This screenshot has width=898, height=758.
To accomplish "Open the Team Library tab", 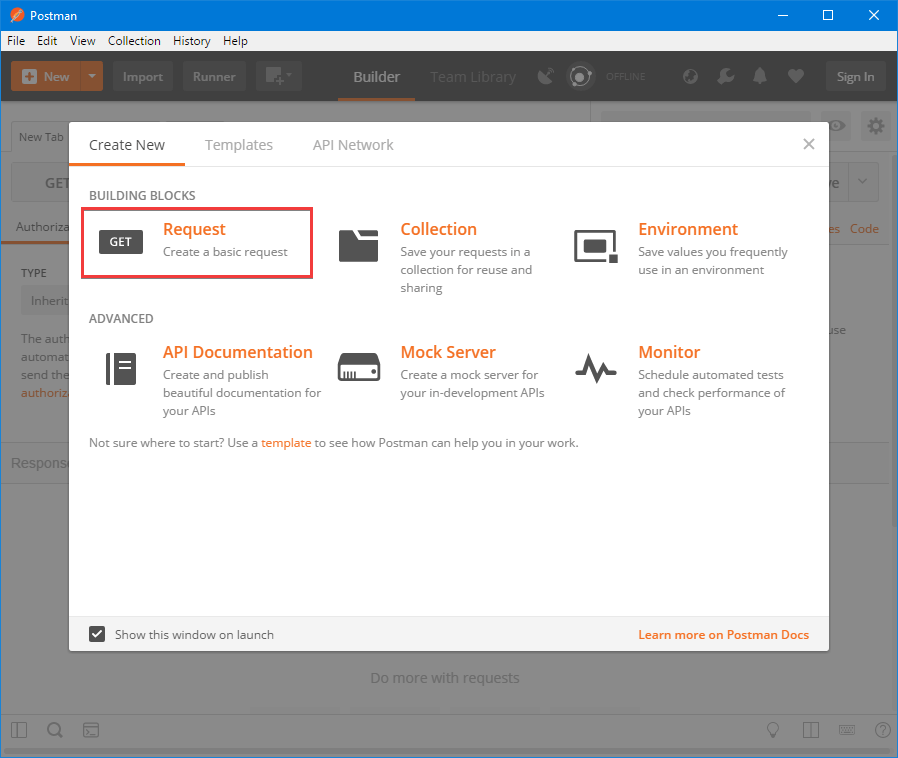I will [473, 77].
